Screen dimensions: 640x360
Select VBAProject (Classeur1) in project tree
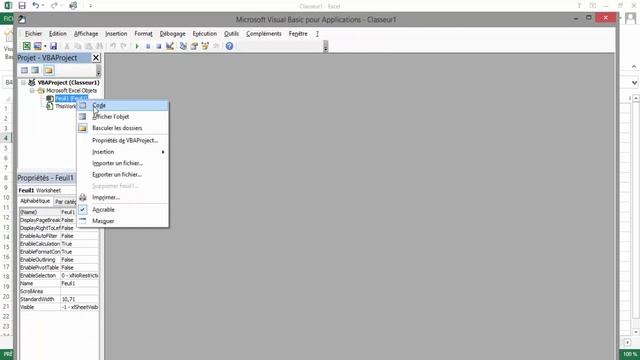tap(68, 82)
